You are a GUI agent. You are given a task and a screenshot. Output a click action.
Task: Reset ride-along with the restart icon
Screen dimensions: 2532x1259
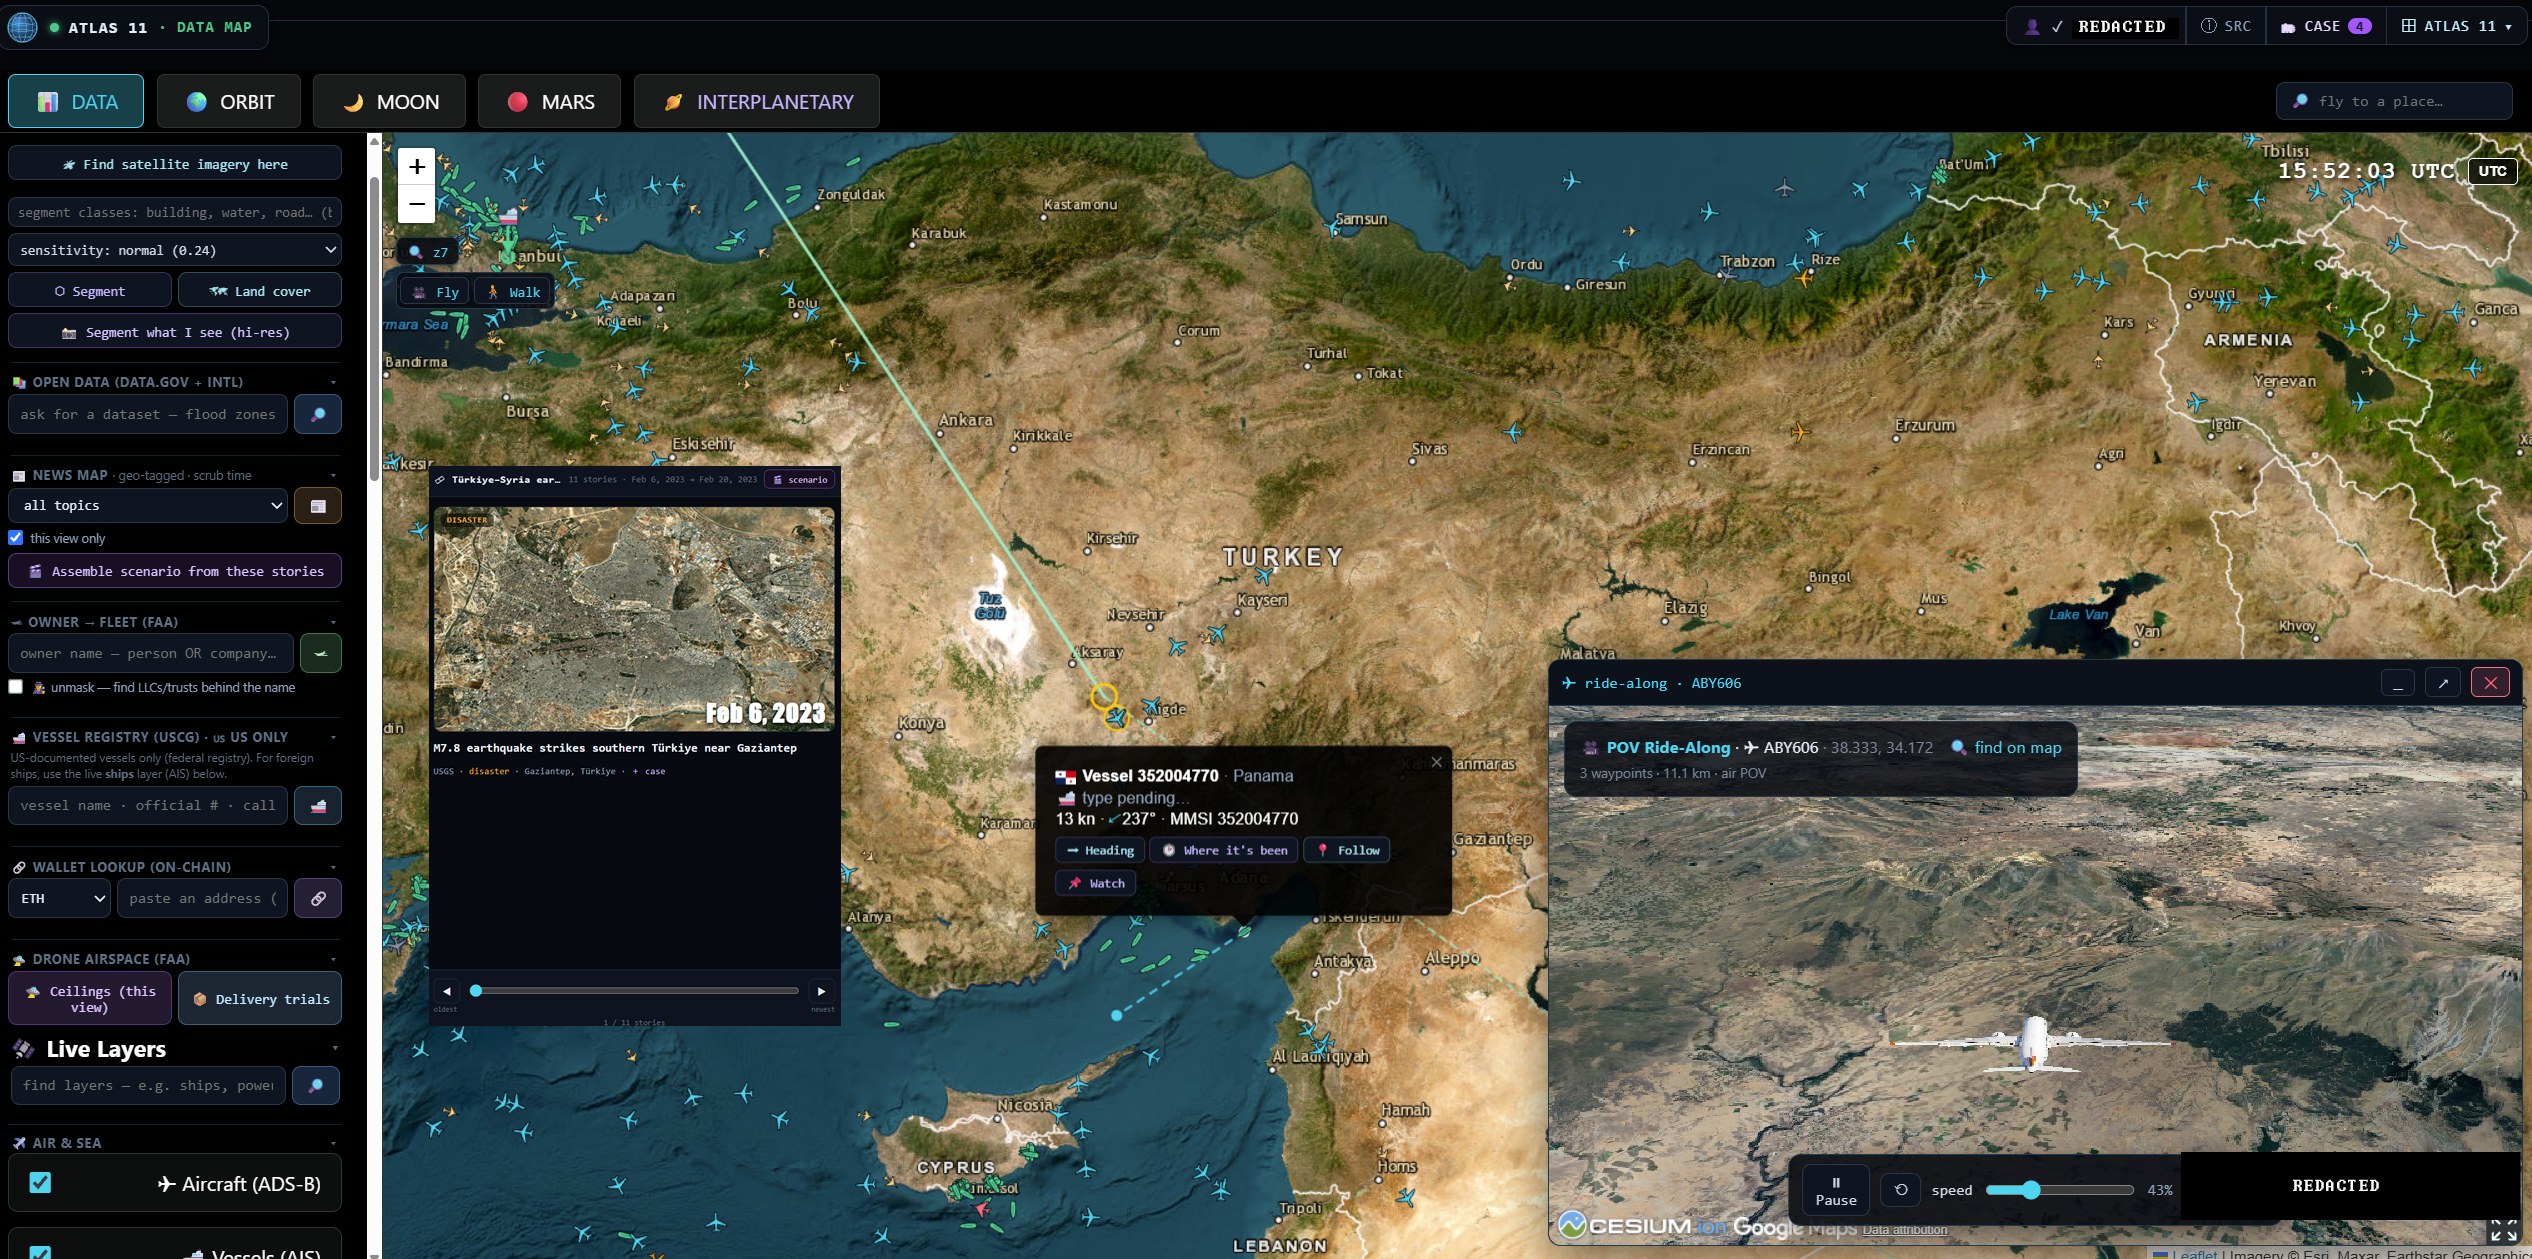pyautogui.click(x=1901, y=1189)
